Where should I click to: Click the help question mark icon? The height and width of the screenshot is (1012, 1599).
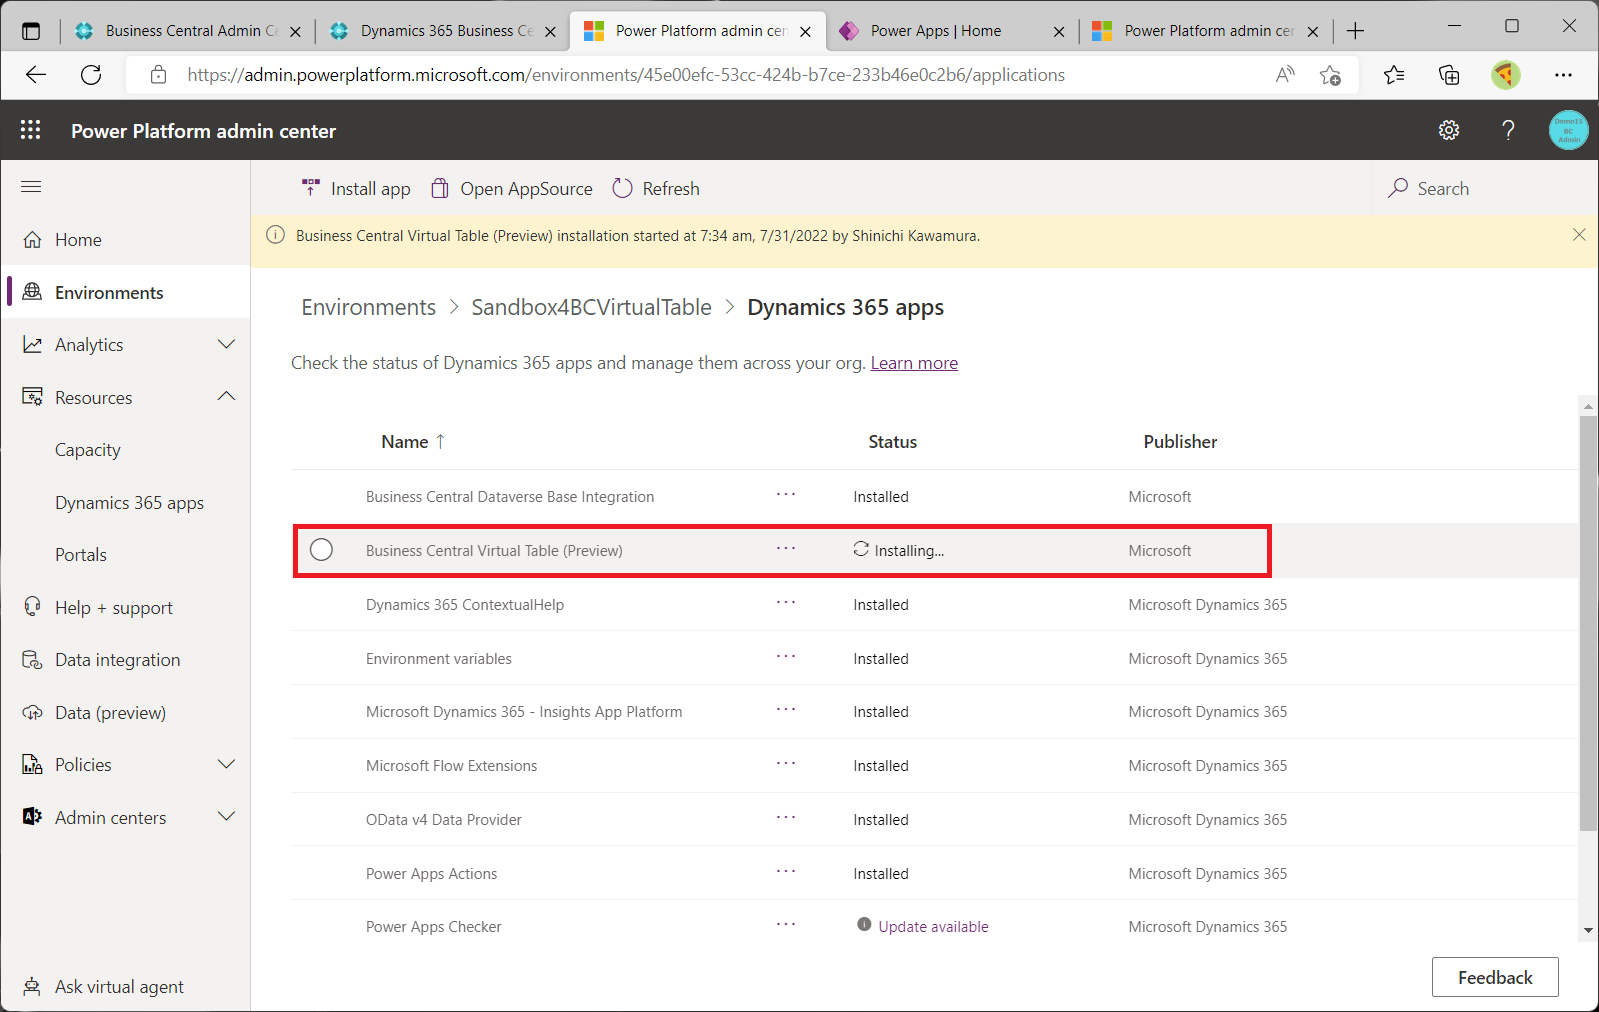tap(1508, 130)
